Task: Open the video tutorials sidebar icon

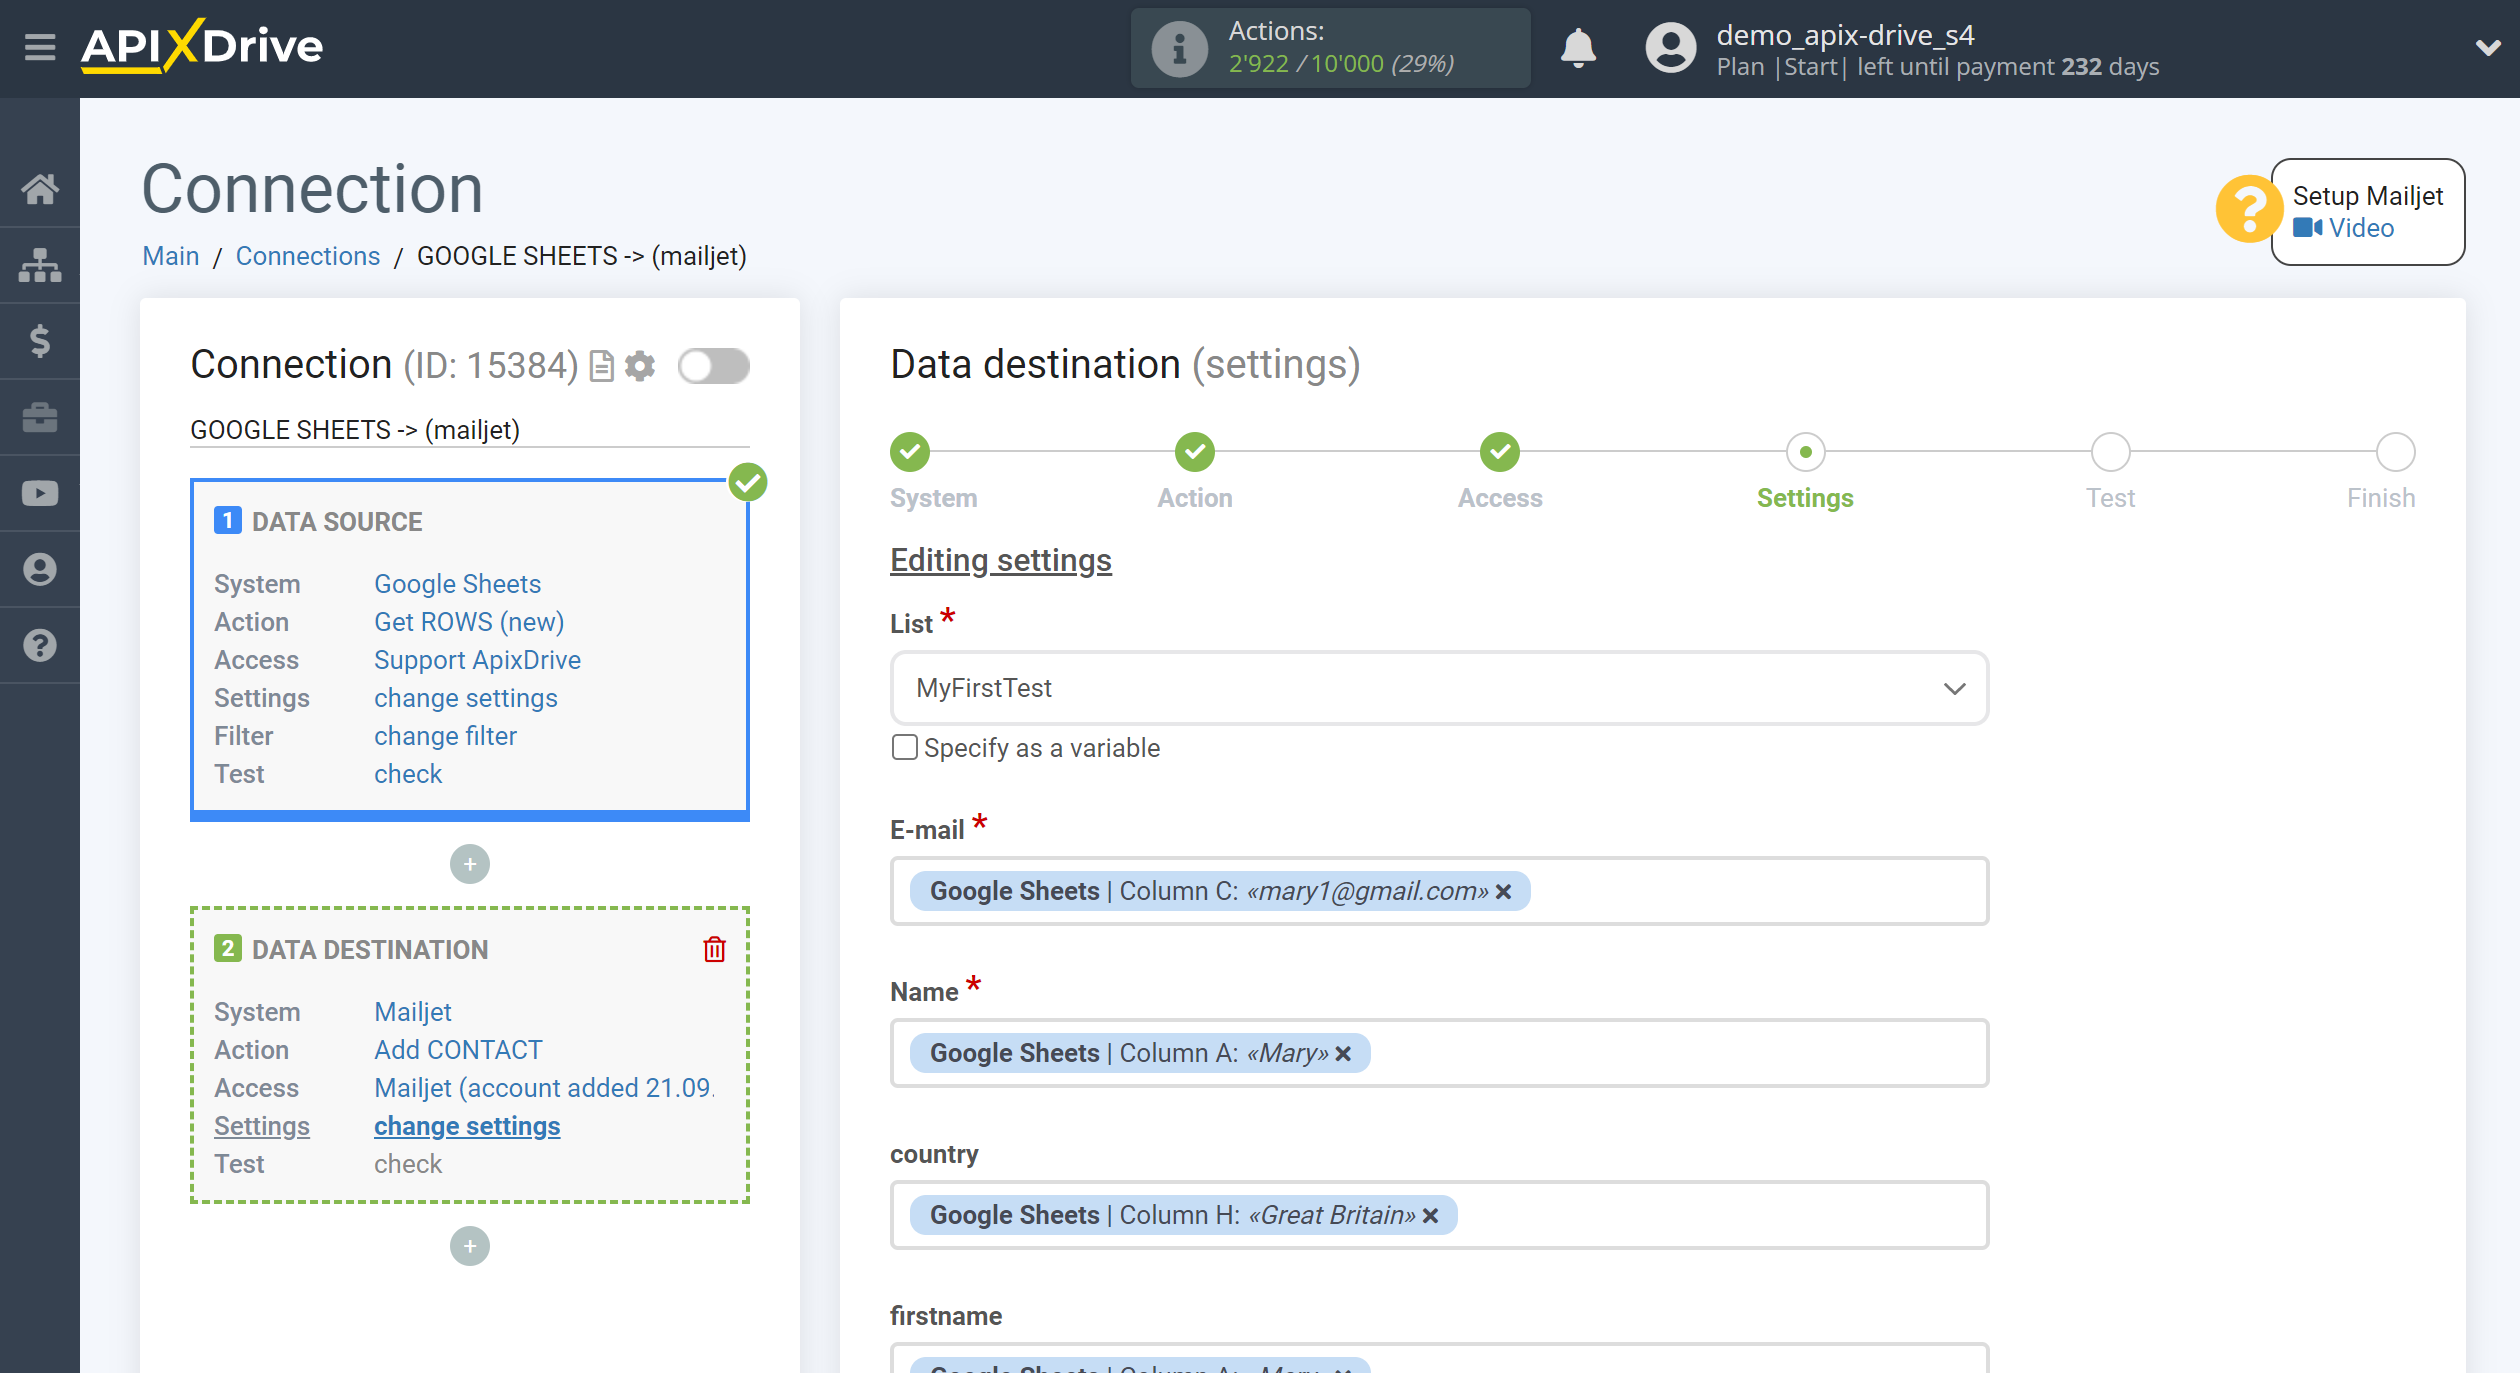Action: tap(40, 493)
